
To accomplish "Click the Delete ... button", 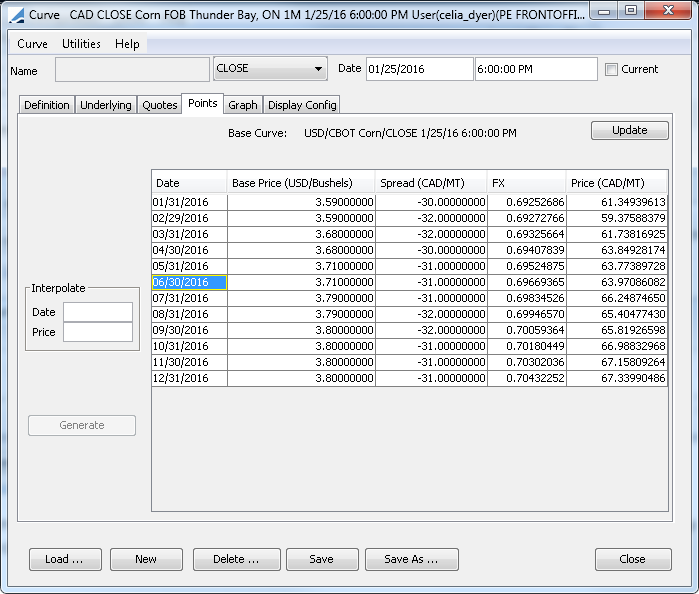I will click(237, 559).
